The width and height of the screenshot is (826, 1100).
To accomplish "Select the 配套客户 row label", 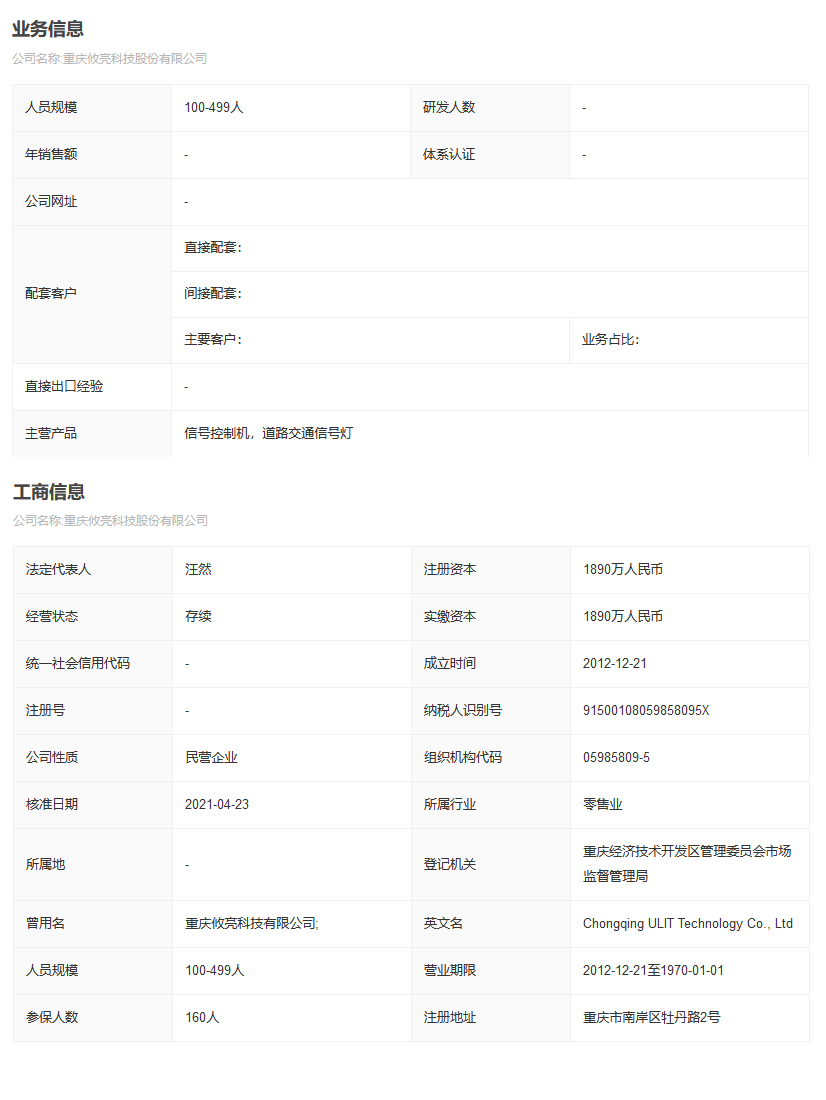I will (x=51, y=293).
